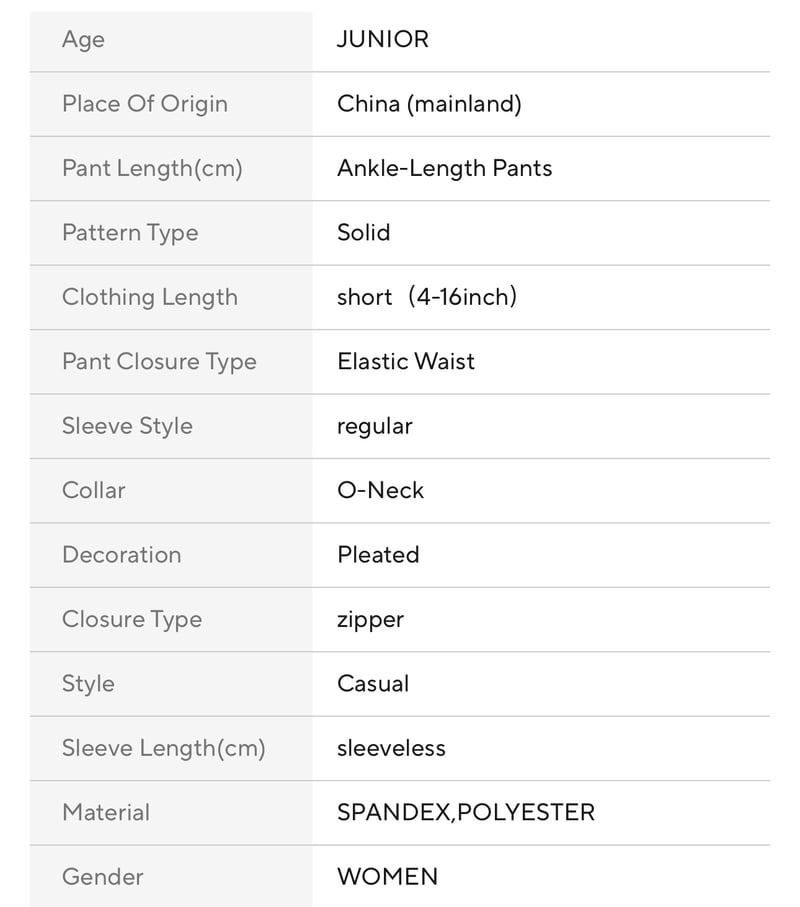The height and width of the screenshot is (907, 800).
Task: Click the Pattern Type label
Action: (x=130, y=233)
